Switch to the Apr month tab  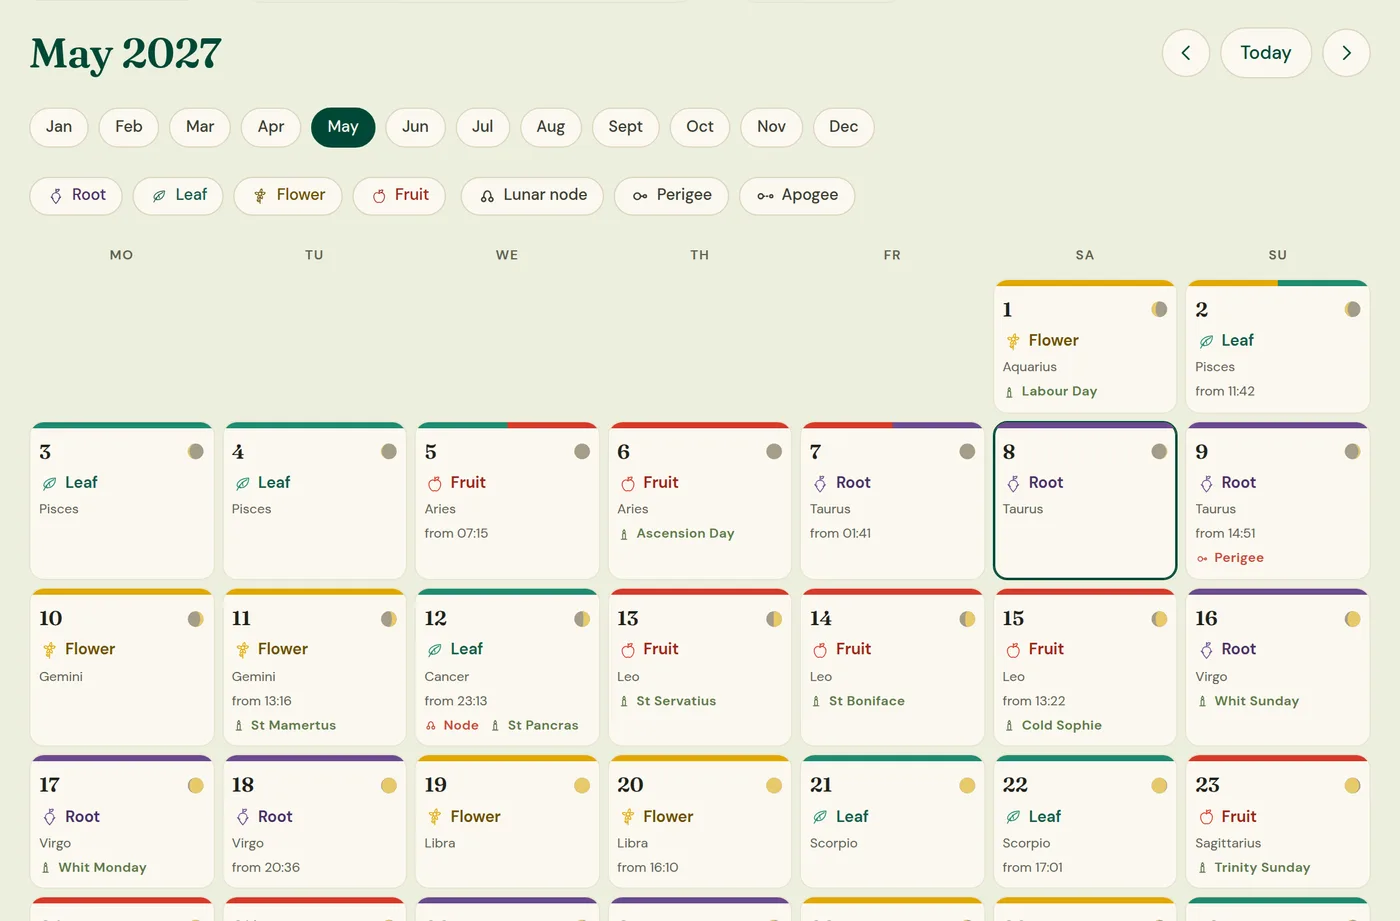(x=271, y=127)
